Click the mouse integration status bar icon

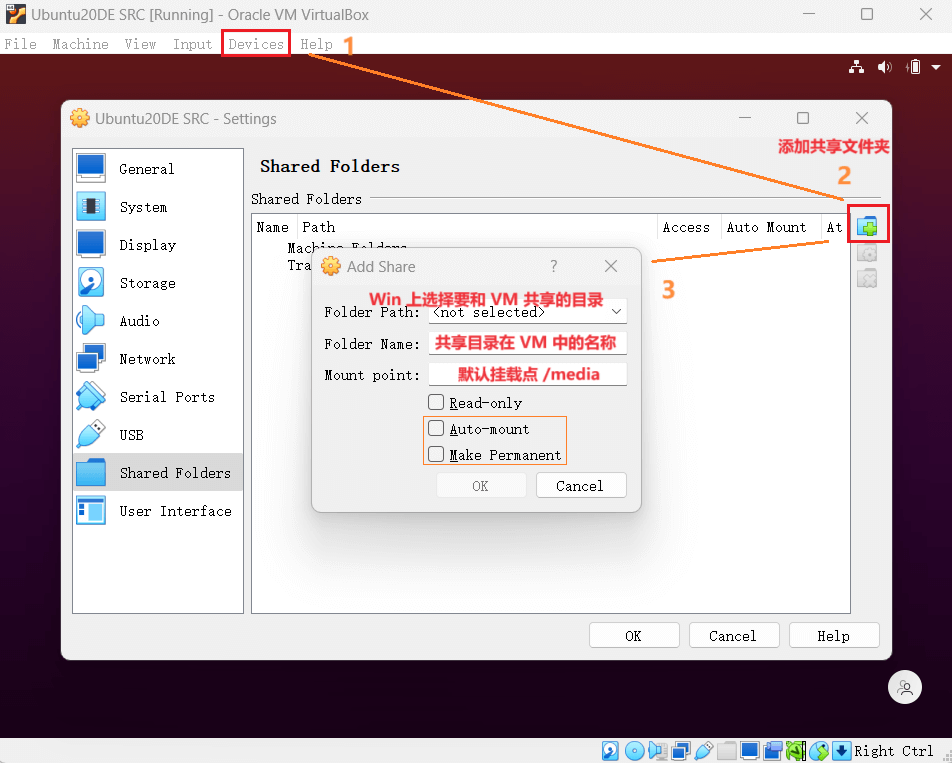tap(818, 751)
